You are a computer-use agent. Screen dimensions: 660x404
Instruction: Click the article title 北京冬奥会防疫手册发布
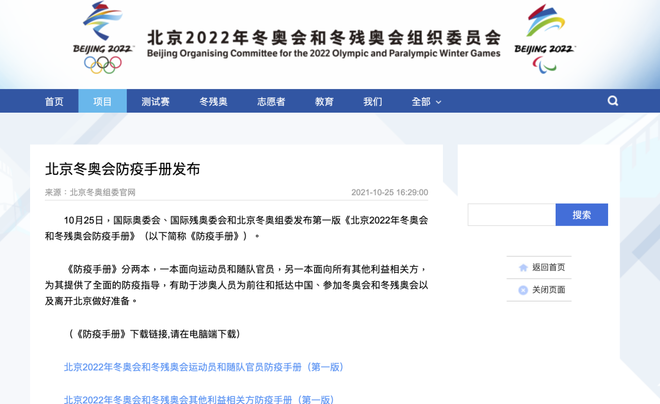[x=122, y=169]
